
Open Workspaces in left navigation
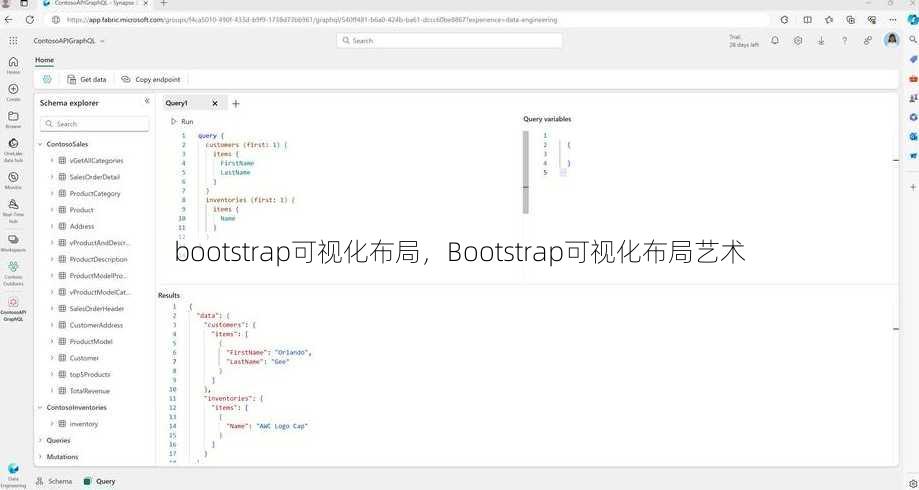13,243
